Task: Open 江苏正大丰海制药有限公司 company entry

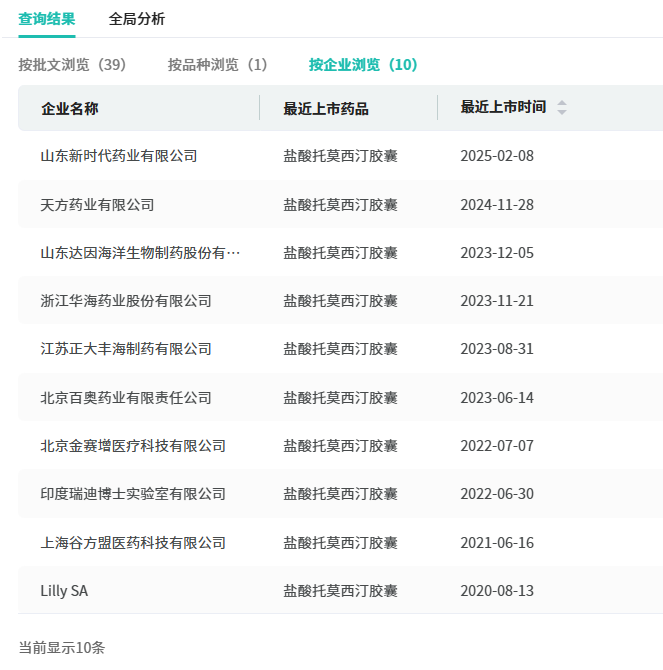Action: click(126, 349)
